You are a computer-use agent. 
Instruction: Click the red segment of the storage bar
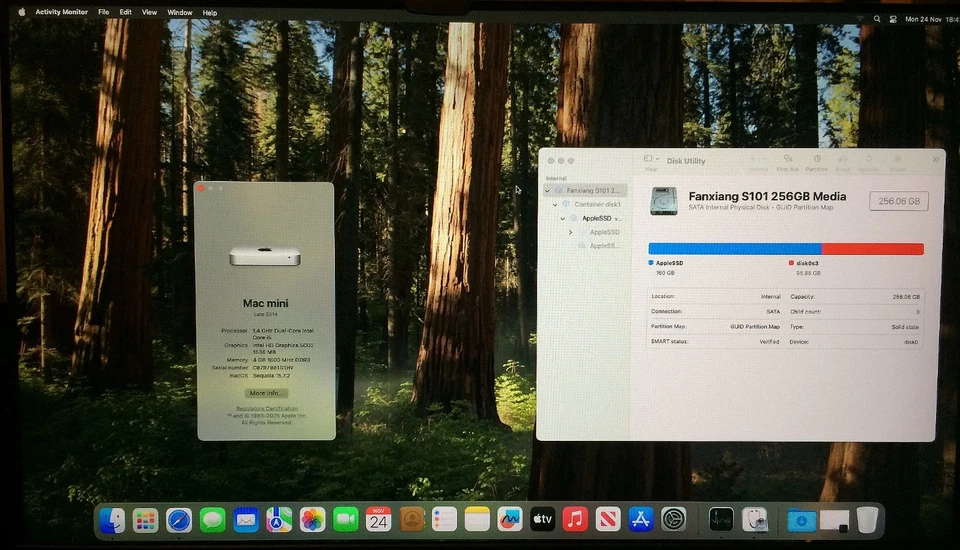click(x=872, y=248)
